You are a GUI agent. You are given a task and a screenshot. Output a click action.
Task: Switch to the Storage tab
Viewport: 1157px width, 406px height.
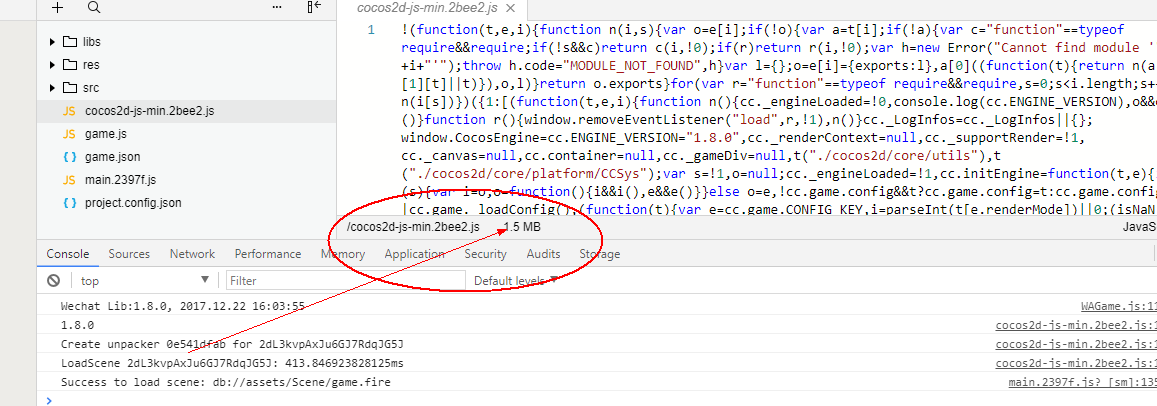[600, 253]
